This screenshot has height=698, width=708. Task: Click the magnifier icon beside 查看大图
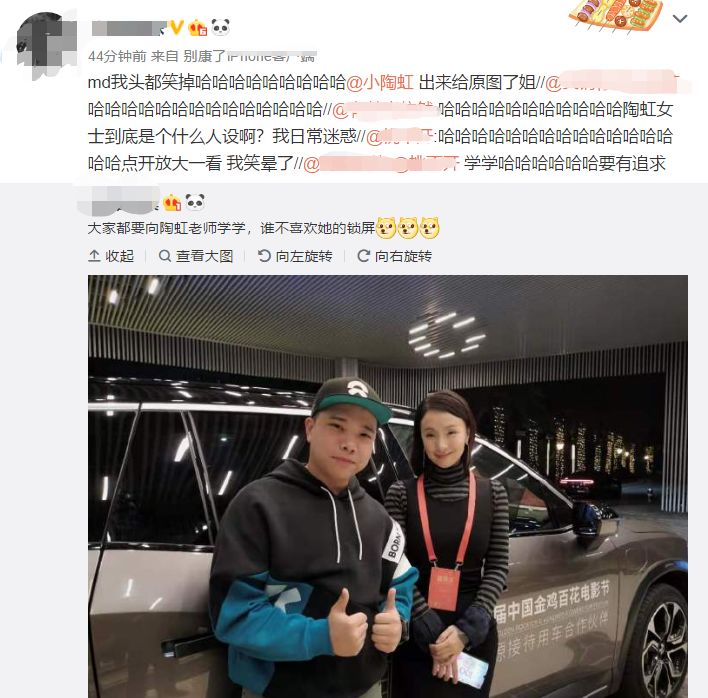click(165, 256)
